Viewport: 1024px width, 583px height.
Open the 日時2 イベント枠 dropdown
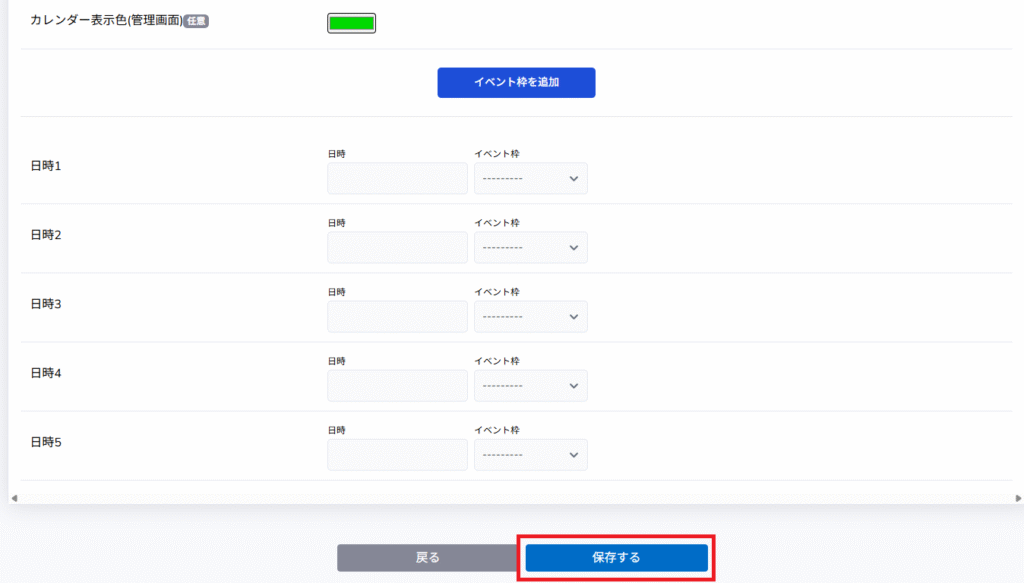point(530,247)
